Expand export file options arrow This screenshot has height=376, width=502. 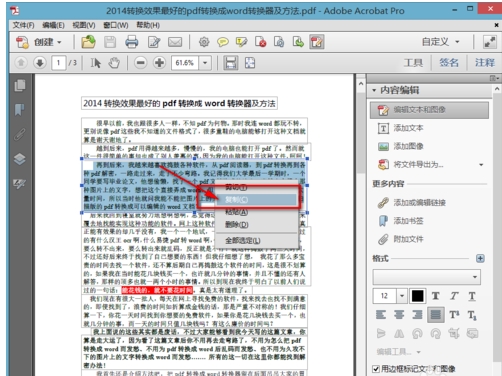(x=481, y=165)
